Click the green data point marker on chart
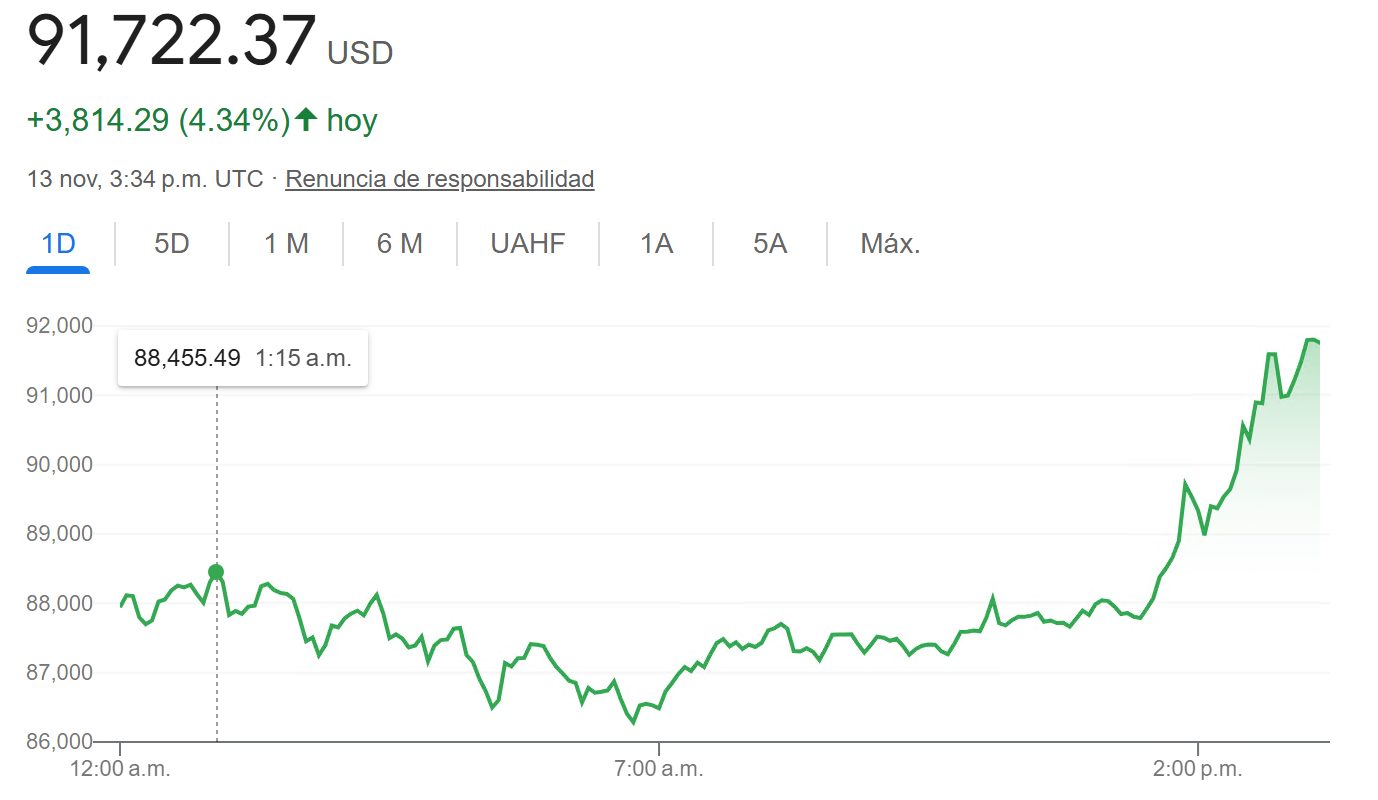Viewport: 1378px width, 800px height. 216,572
